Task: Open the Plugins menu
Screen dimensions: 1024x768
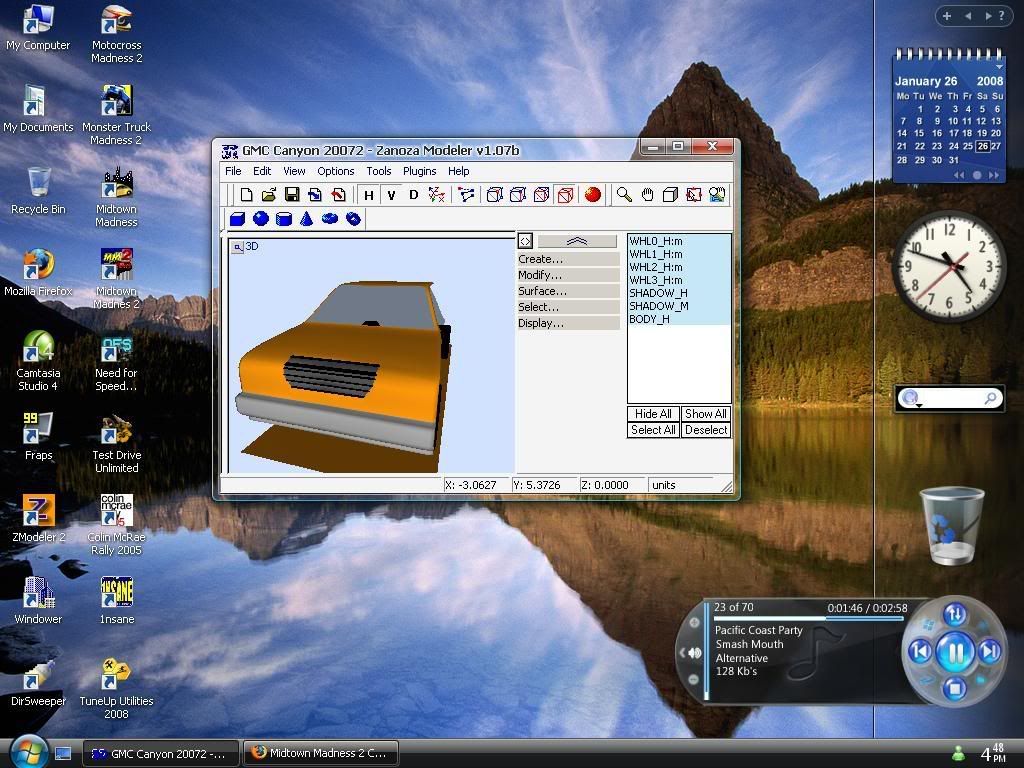Action: pos(419,171)
